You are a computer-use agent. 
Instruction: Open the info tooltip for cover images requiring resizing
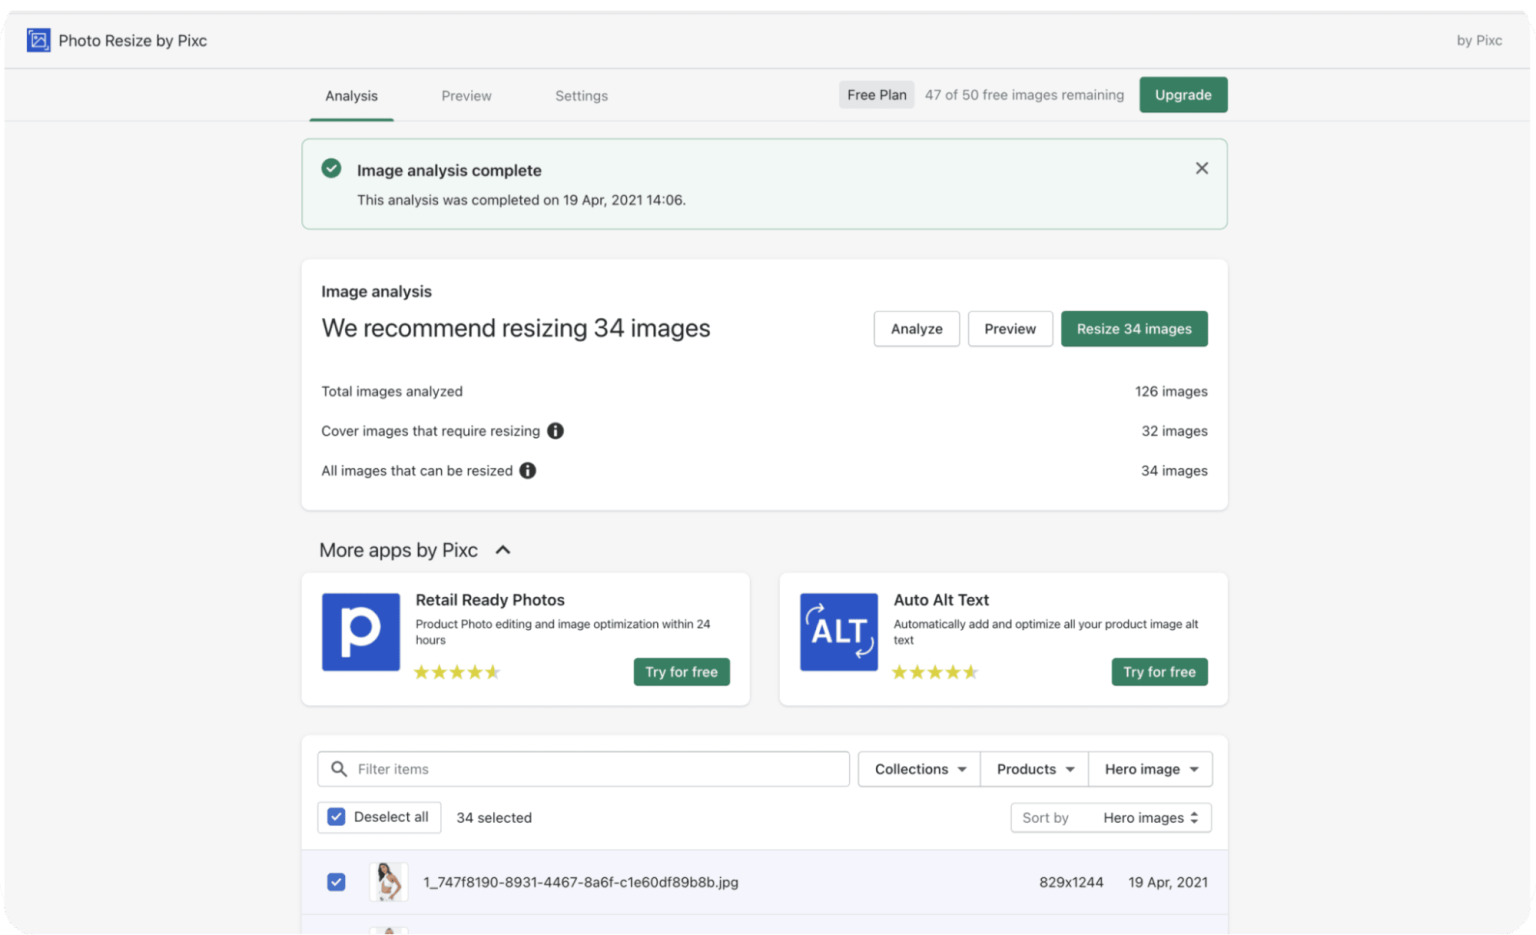coord(556,430)
